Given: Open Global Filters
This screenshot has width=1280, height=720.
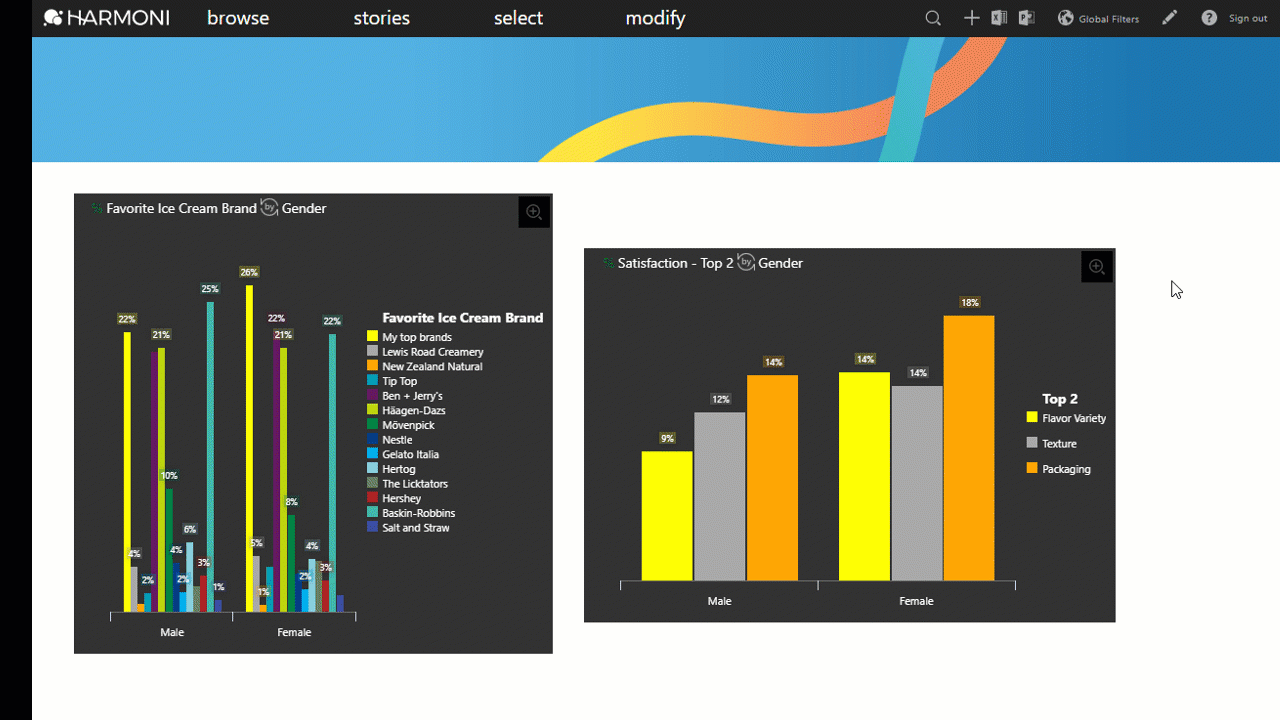Looking at the screenshot, I should click(1098, 18).
